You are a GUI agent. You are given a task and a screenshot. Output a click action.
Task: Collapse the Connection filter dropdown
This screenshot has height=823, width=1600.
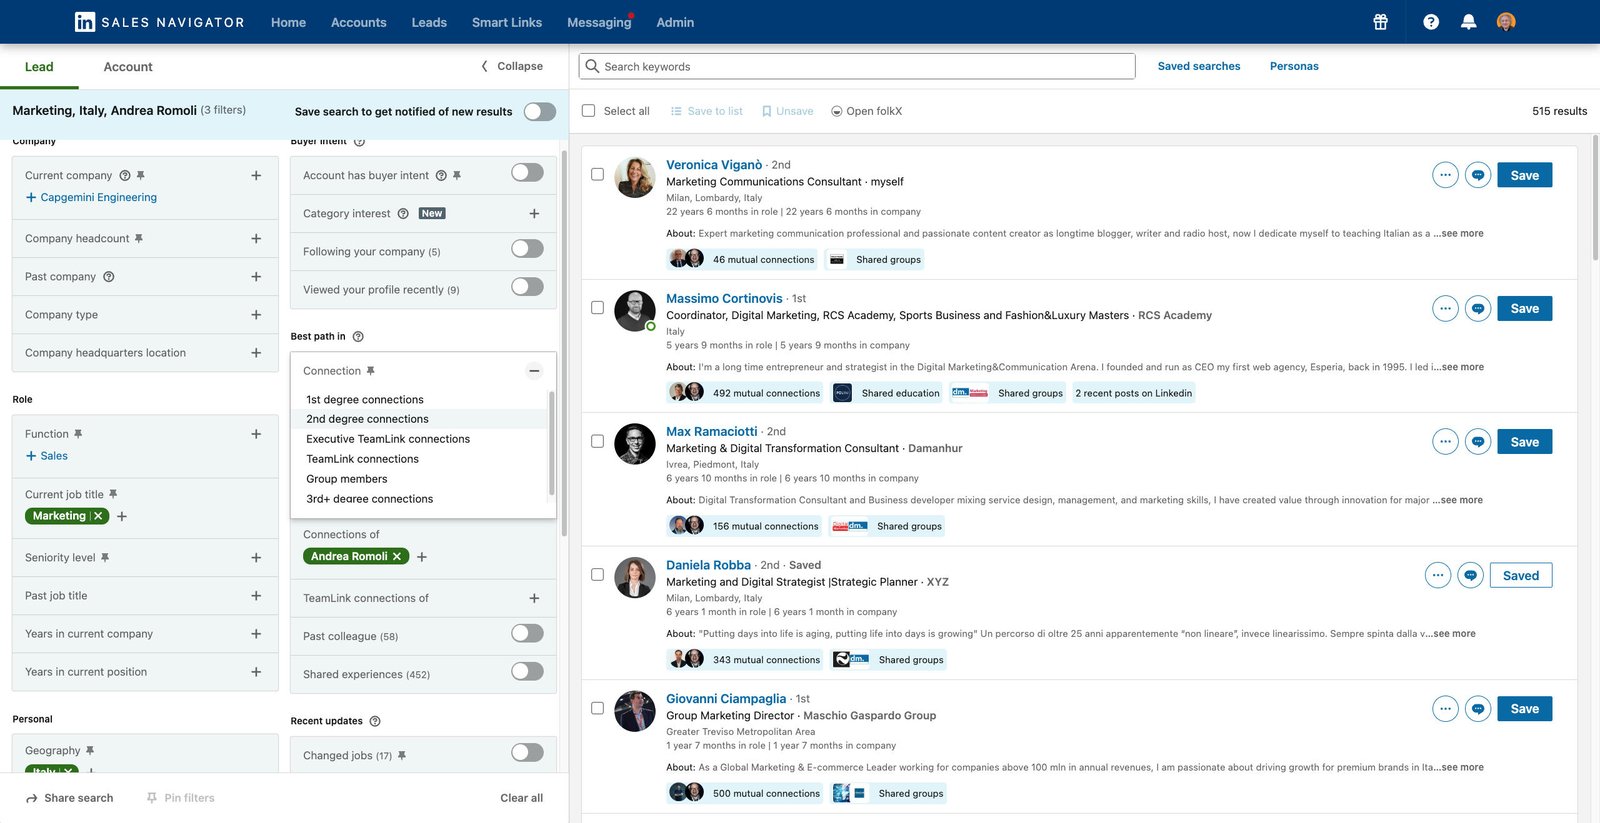[534, 371]
